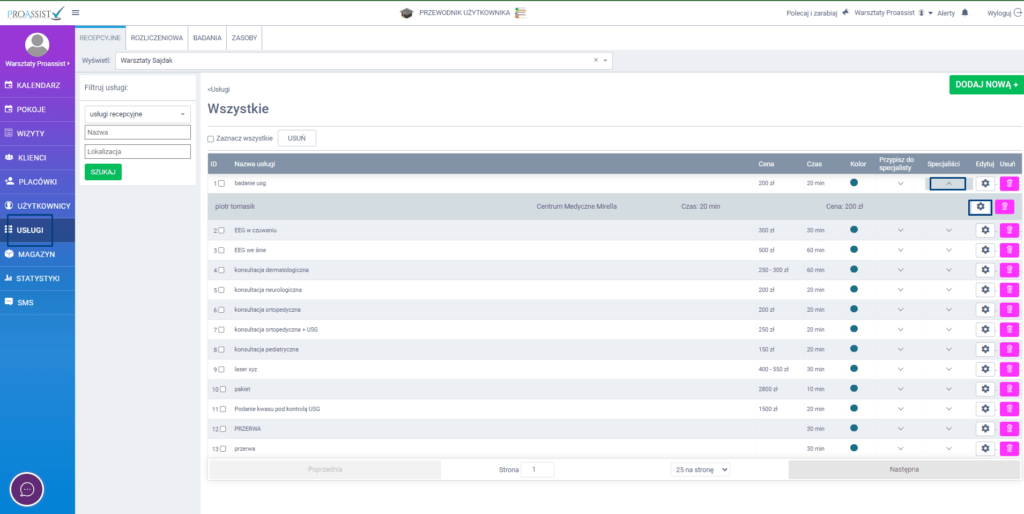Click color dot for konsultacja dermatologiczna
The height and width of the screenshot is (514, 1024).
coord(854,270)
